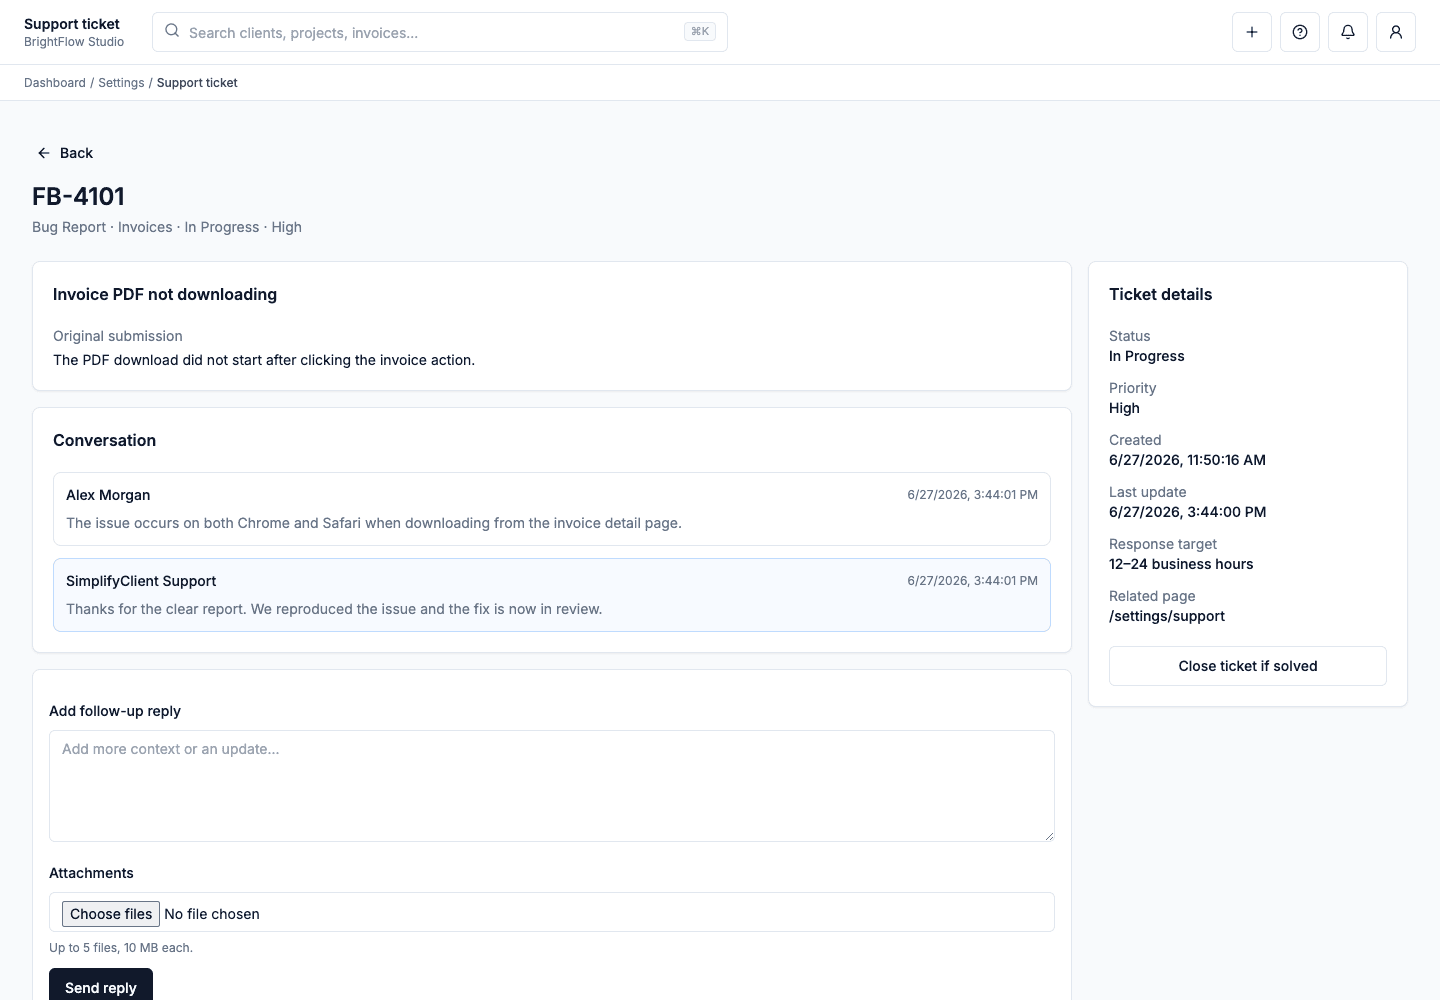Open the user profile icon
This screenshot has width=1440, height=1000.
point(1395,32)
